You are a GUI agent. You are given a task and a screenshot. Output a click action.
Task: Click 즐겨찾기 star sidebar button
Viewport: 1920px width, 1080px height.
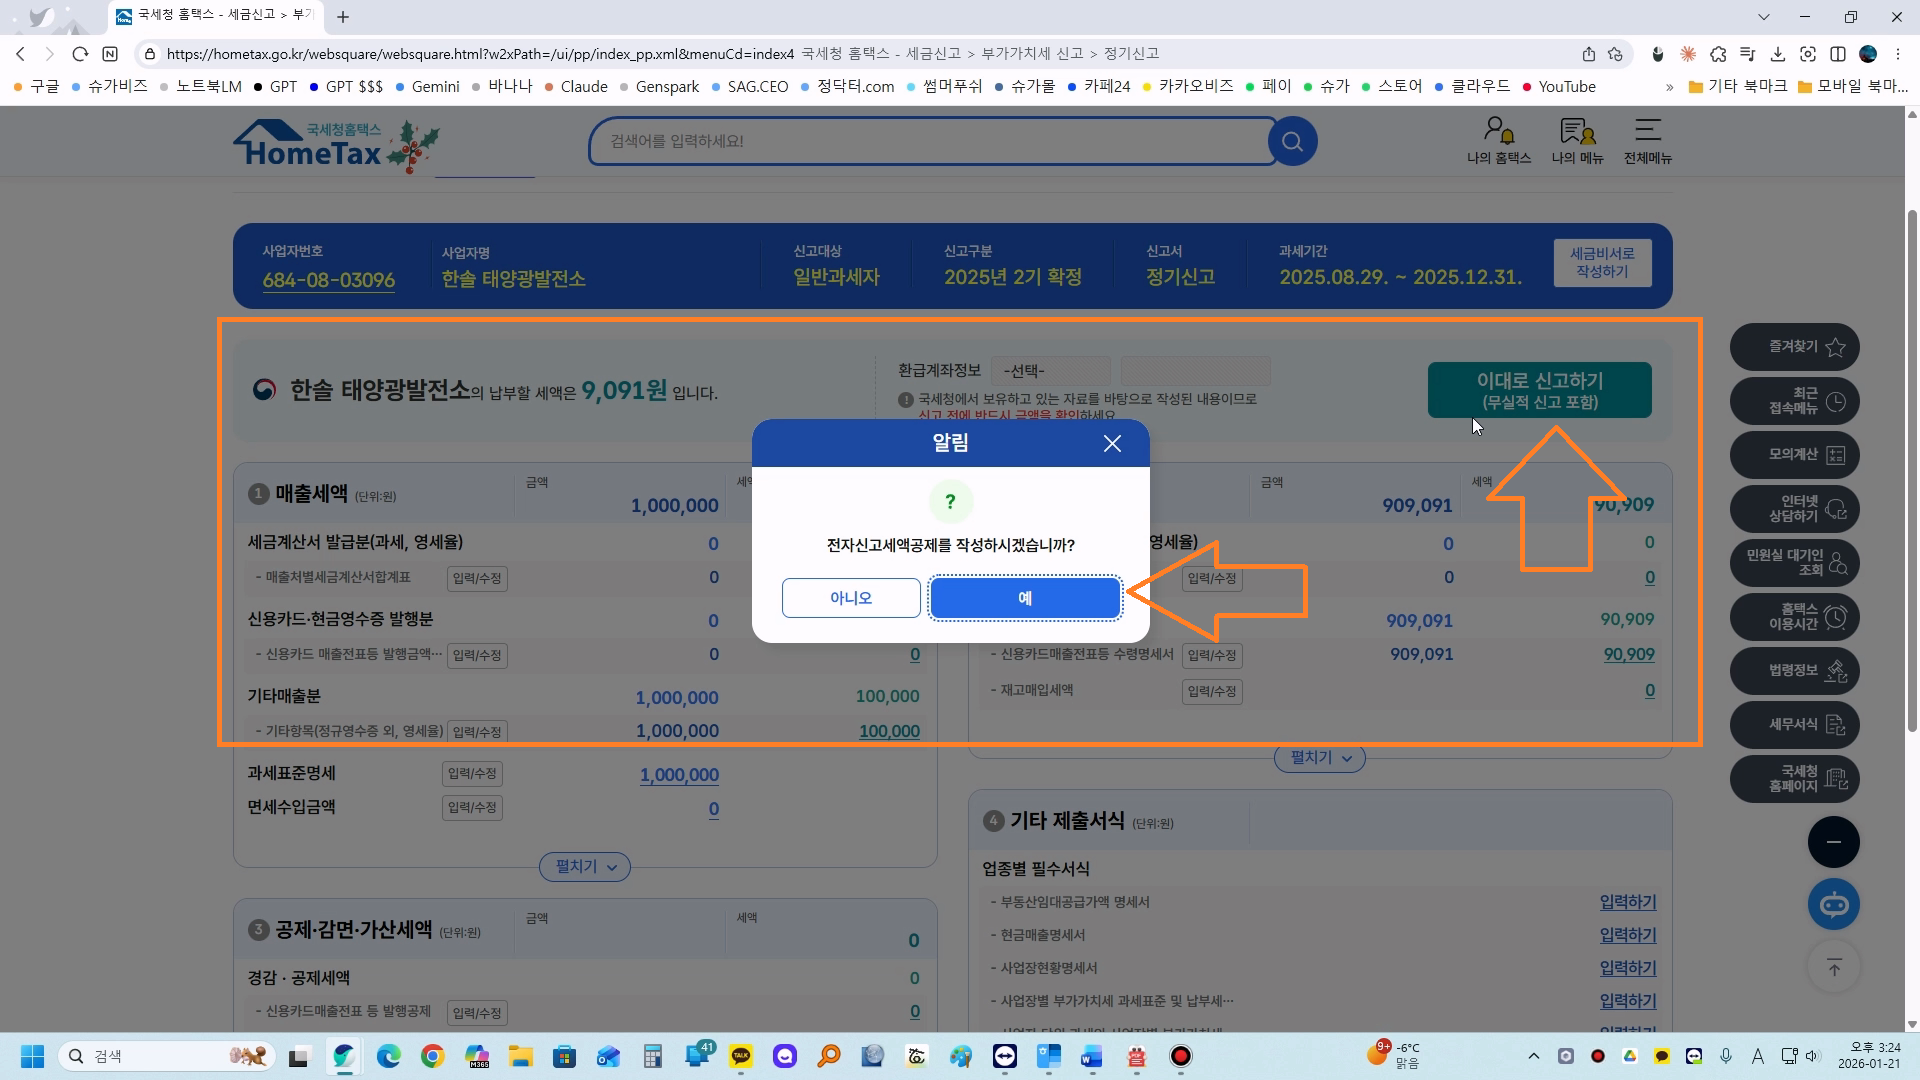1794,347
